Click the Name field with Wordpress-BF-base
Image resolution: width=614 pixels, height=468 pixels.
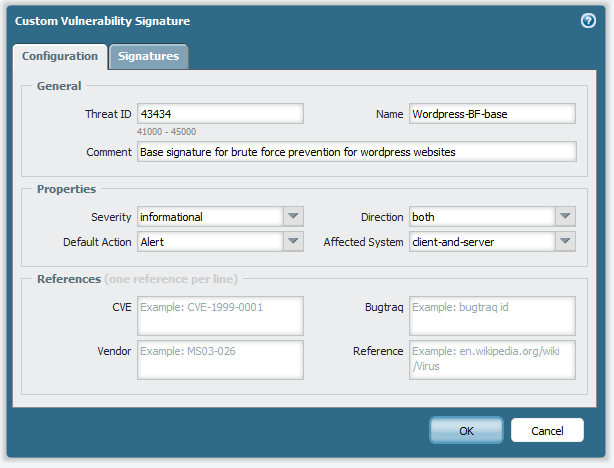point(492,114)
